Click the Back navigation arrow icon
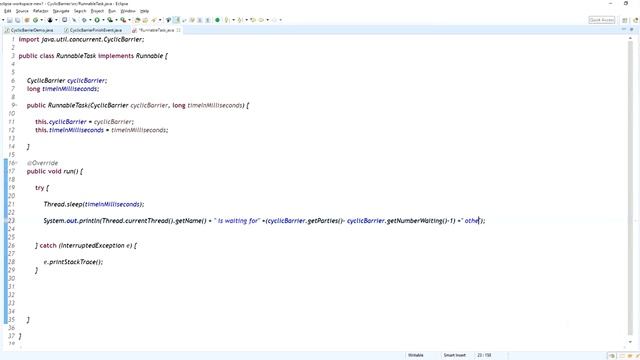This screenshot has height=360, width=640. click(x=261, y=20)
